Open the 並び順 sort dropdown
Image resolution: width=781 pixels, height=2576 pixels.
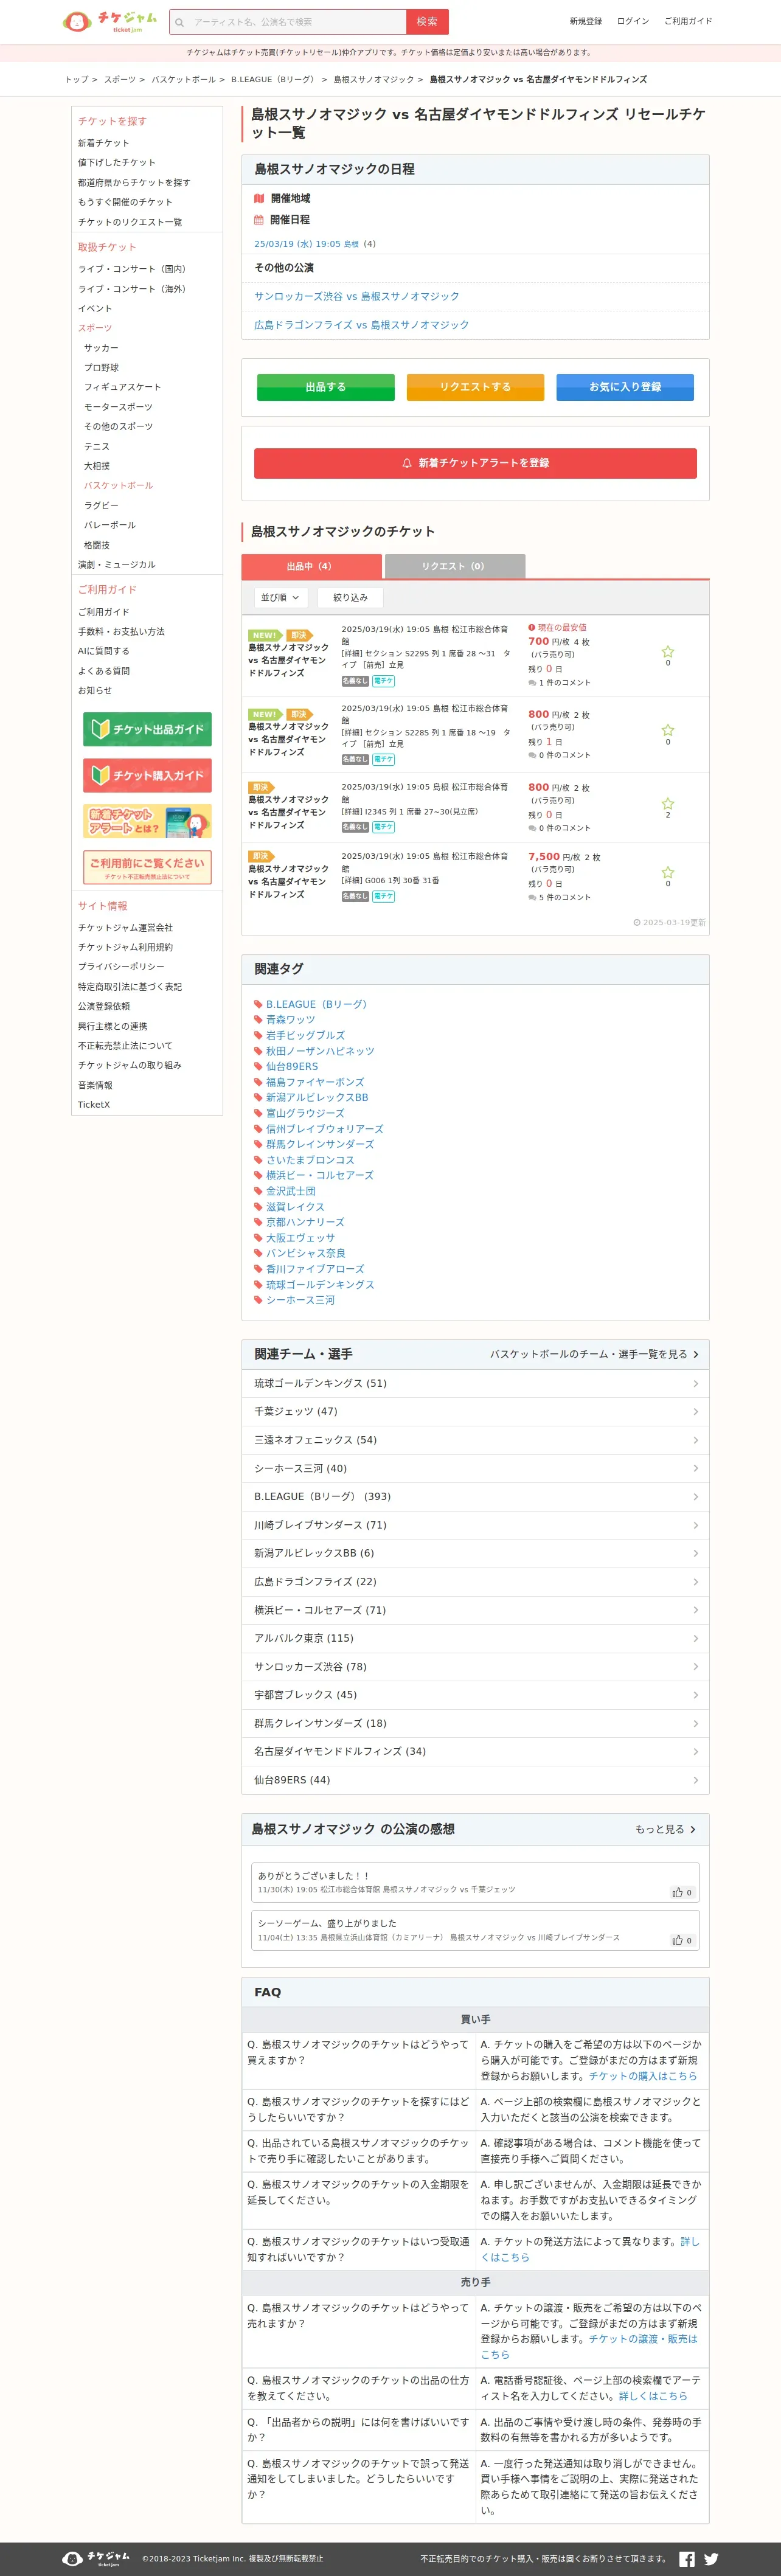coord(279,597)
